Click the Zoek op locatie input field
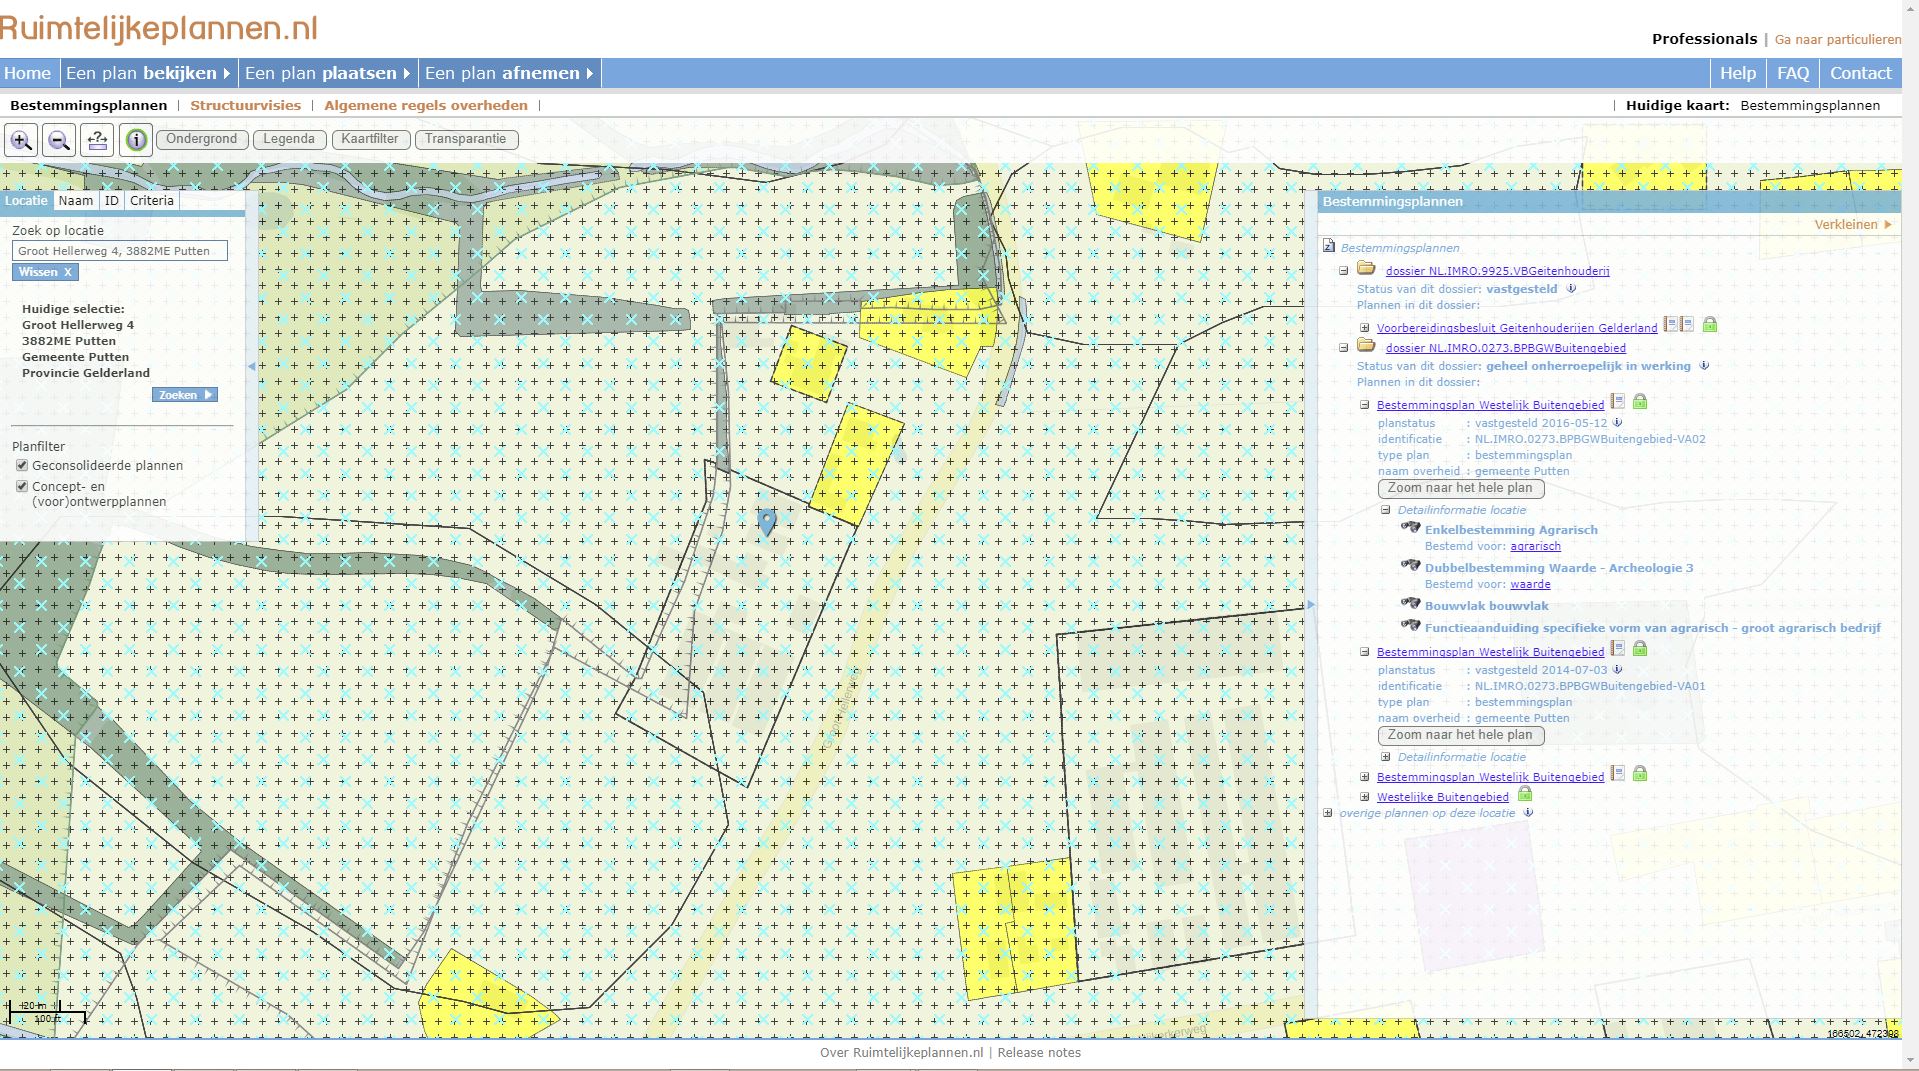1919x1071 pixels. point(120,250)
